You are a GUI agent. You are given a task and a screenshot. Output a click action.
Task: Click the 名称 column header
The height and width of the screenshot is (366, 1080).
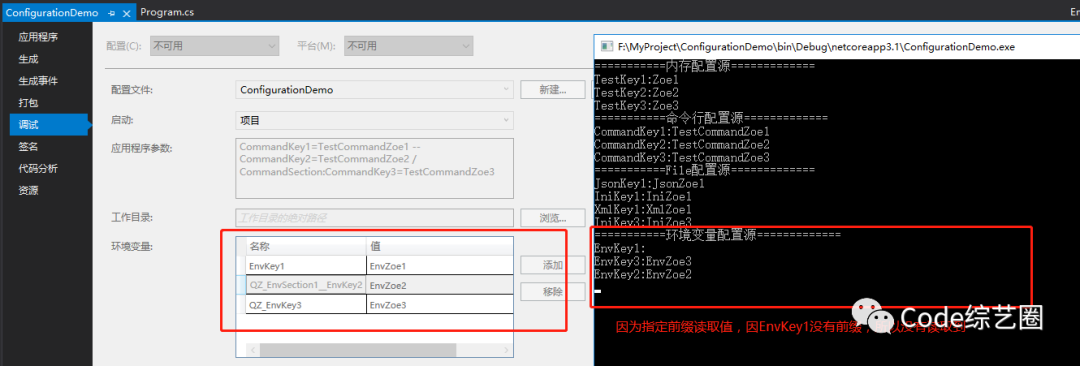pyautogui.click(x=306, y=246)
